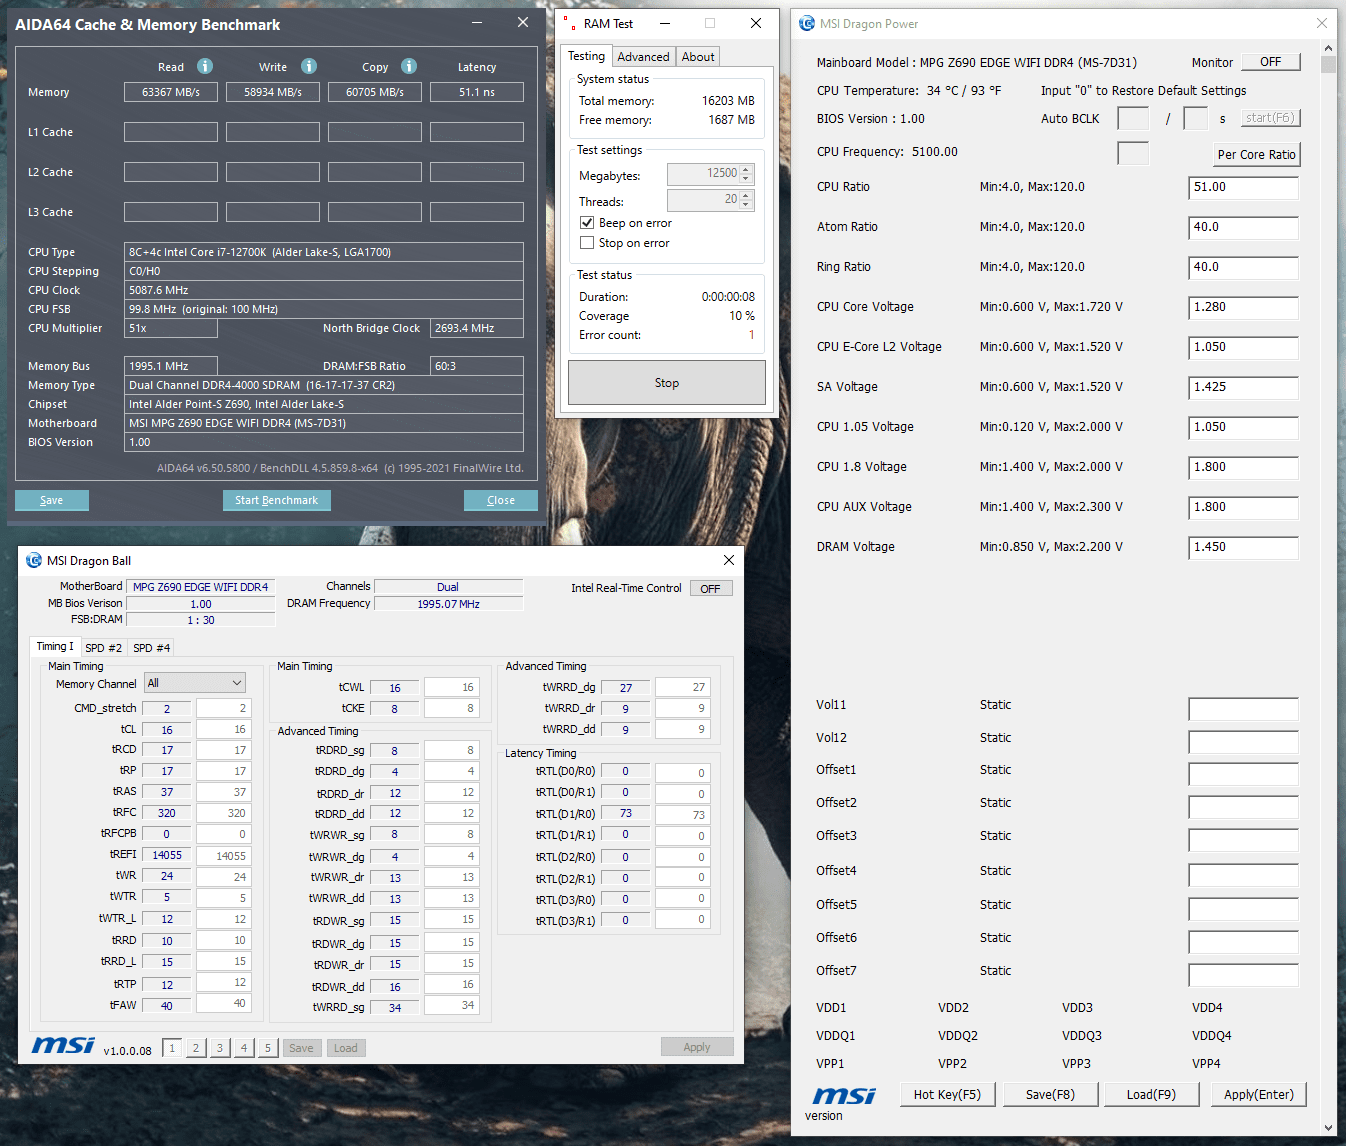Toggle the Monitor OFF switch
1346x1146 pixels.
1271,62
